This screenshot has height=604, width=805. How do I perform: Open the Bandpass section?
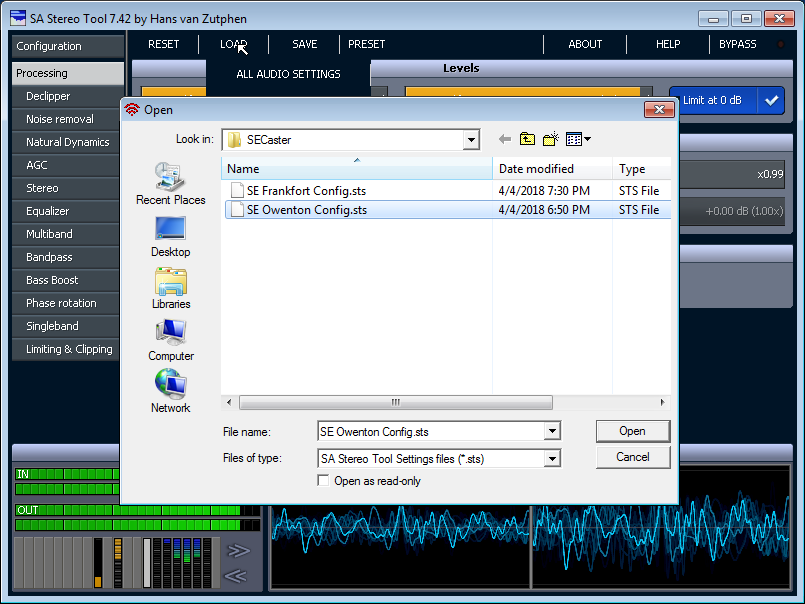66,257
